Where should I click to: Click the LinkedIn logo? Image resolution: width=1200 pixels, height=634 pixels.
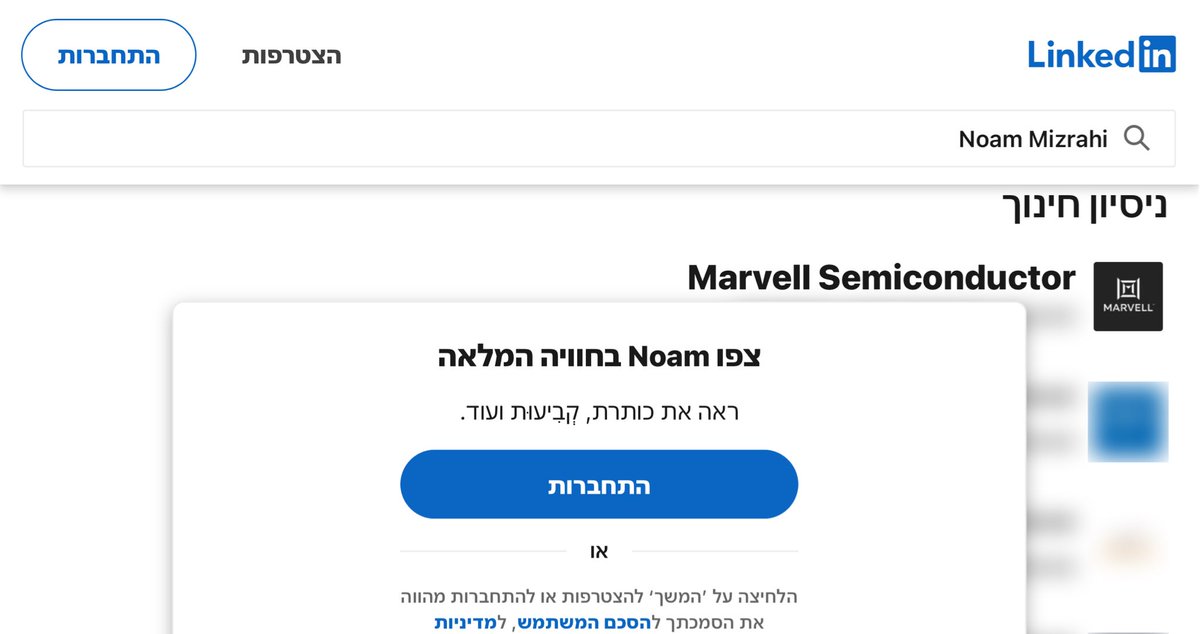pos(1101,55)
